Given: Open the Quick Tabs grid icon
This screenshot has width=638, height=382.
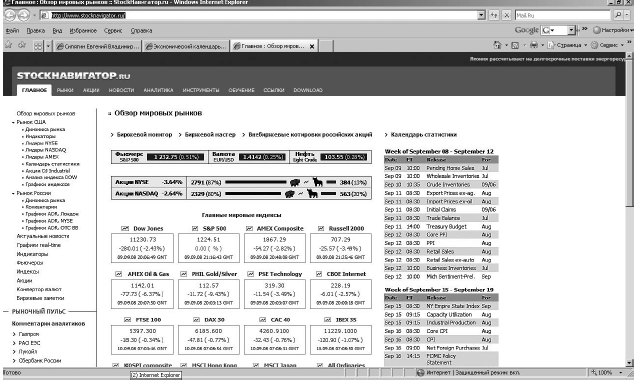Looking at the screenshot, I should (38, 46).
